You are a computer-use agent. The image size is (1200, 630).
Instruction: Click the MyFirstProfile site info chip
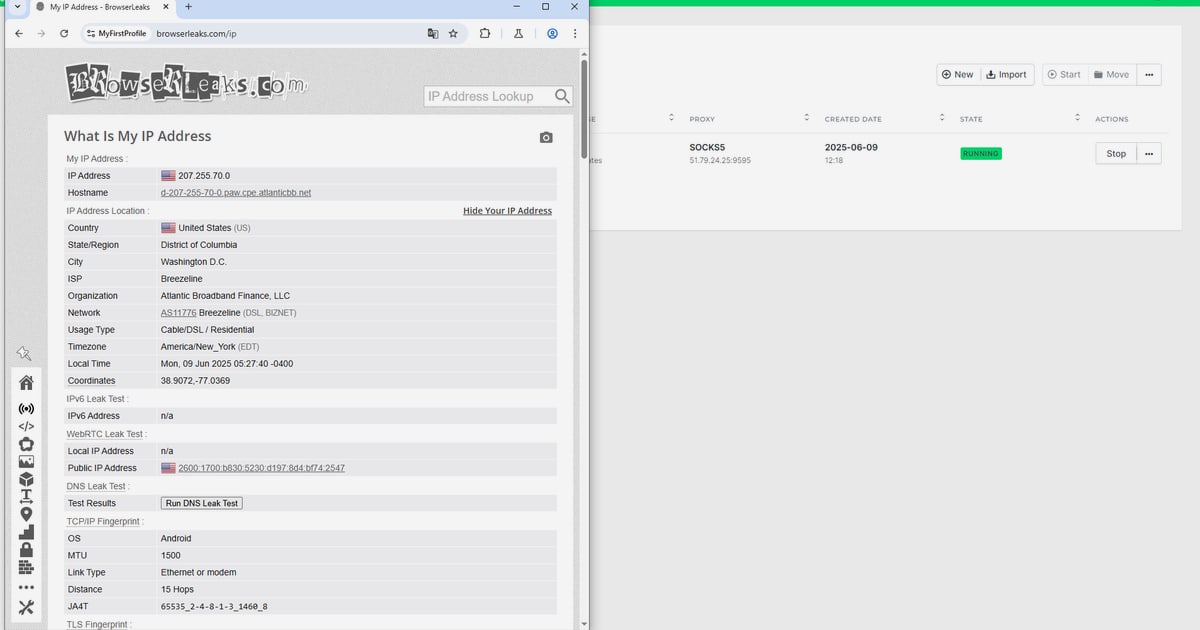116,33
